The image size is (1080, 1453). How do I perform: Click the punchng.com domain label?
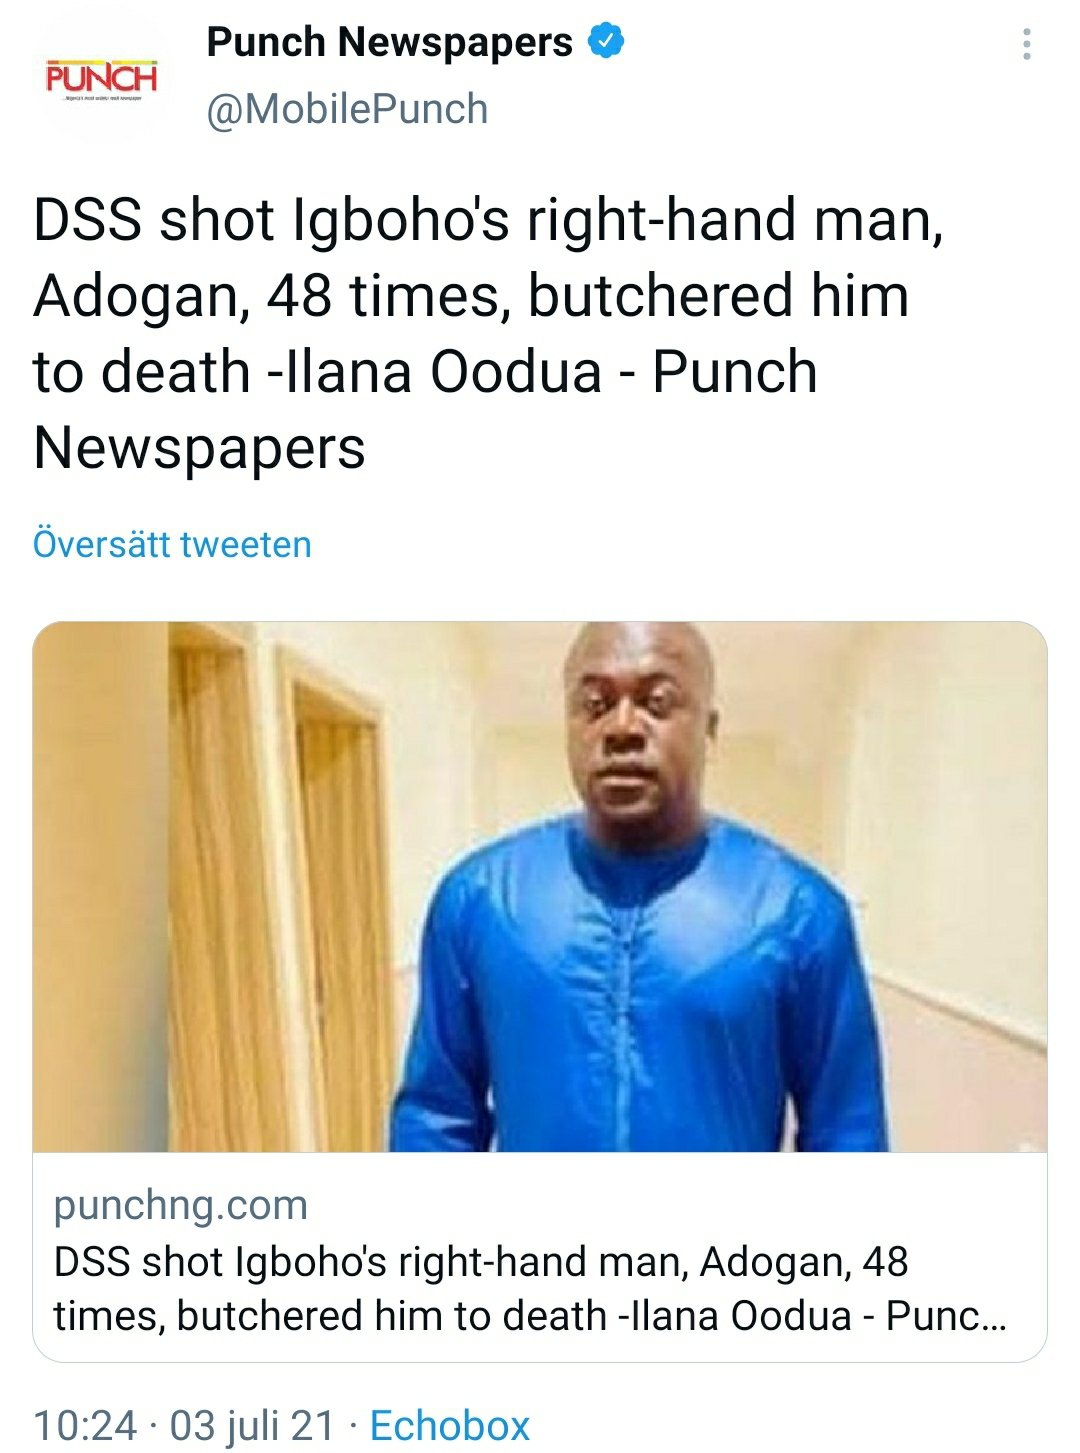tap(180, 1205)
